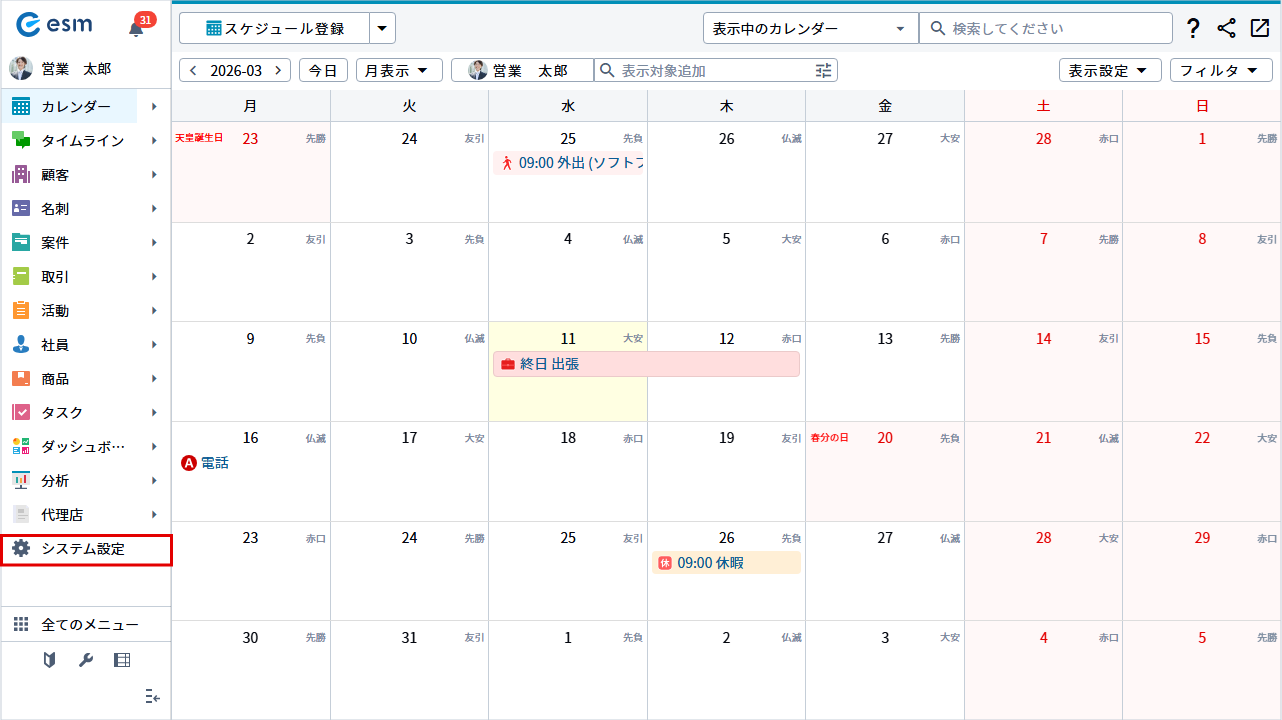
Task: Open the 月表示 view dropdown
Action: pos(399,70)
